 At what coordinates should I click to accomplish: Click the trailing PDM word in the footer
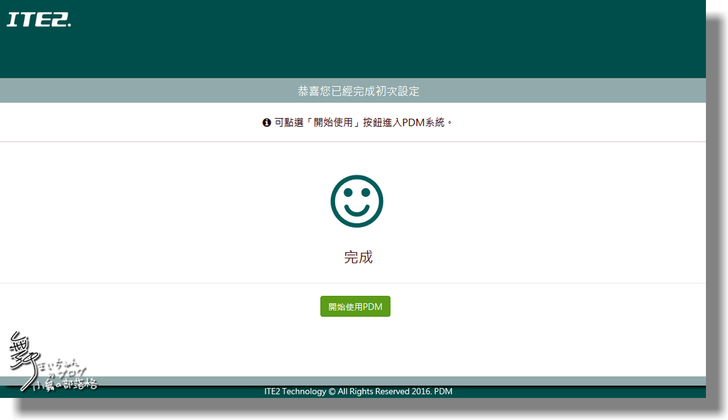coord(456,391)
